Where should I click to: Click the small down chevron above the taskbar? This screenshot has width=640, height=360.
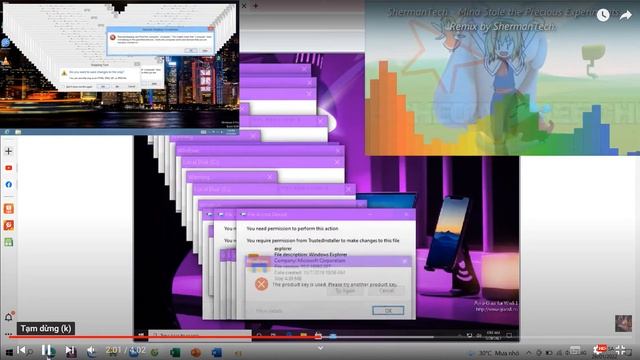pos(321,348)
